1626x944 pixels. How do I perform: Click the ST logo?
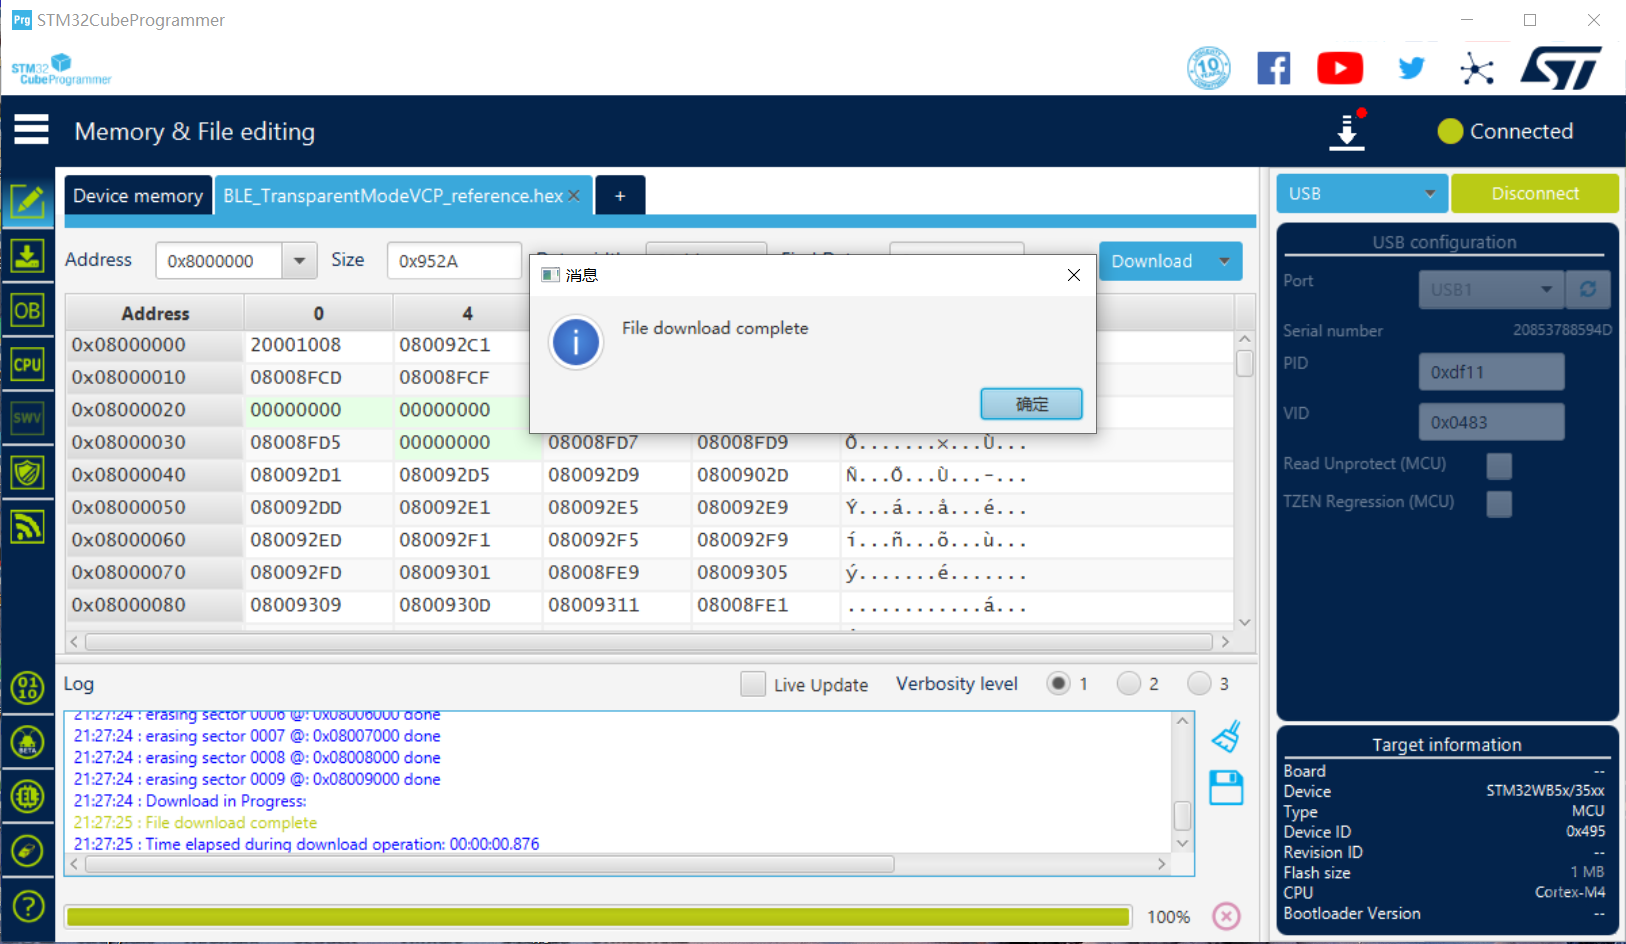pyautogui.click(x=1561, y=68)
